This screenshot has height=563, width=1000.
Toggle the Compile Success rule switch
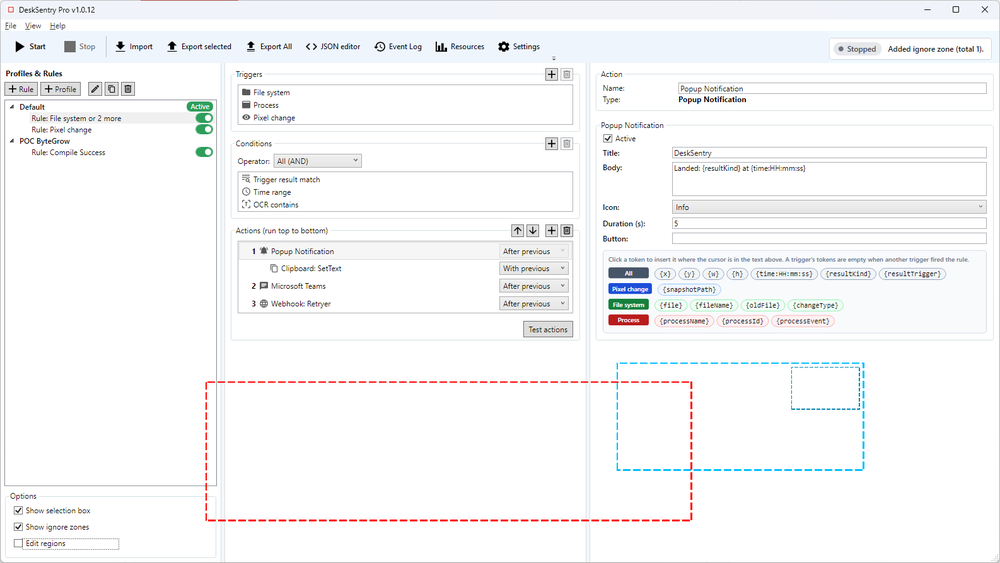pos(204,152)
